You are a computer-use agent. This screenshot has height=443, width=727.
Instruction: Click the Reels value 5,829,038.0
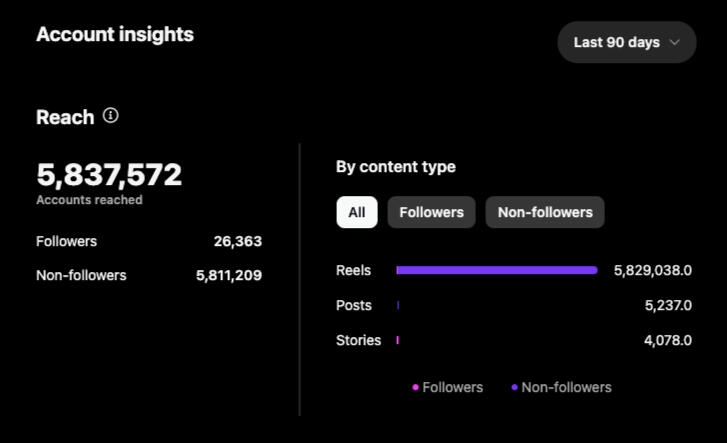pos(652,270)
